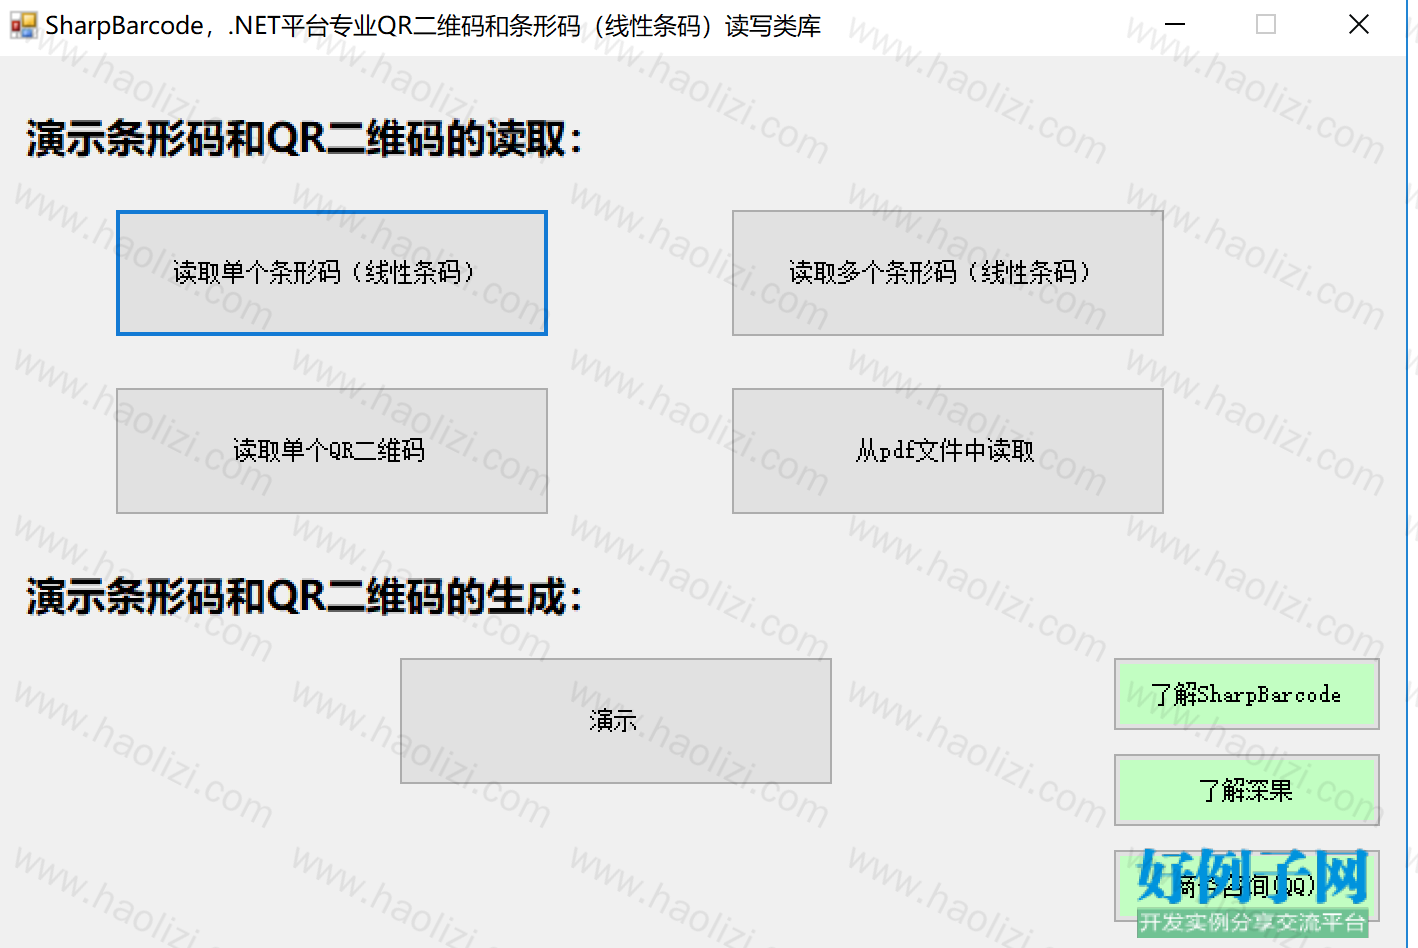
Task: Click the SharpBarcode app icon in title bar
Action: [23, 25]
